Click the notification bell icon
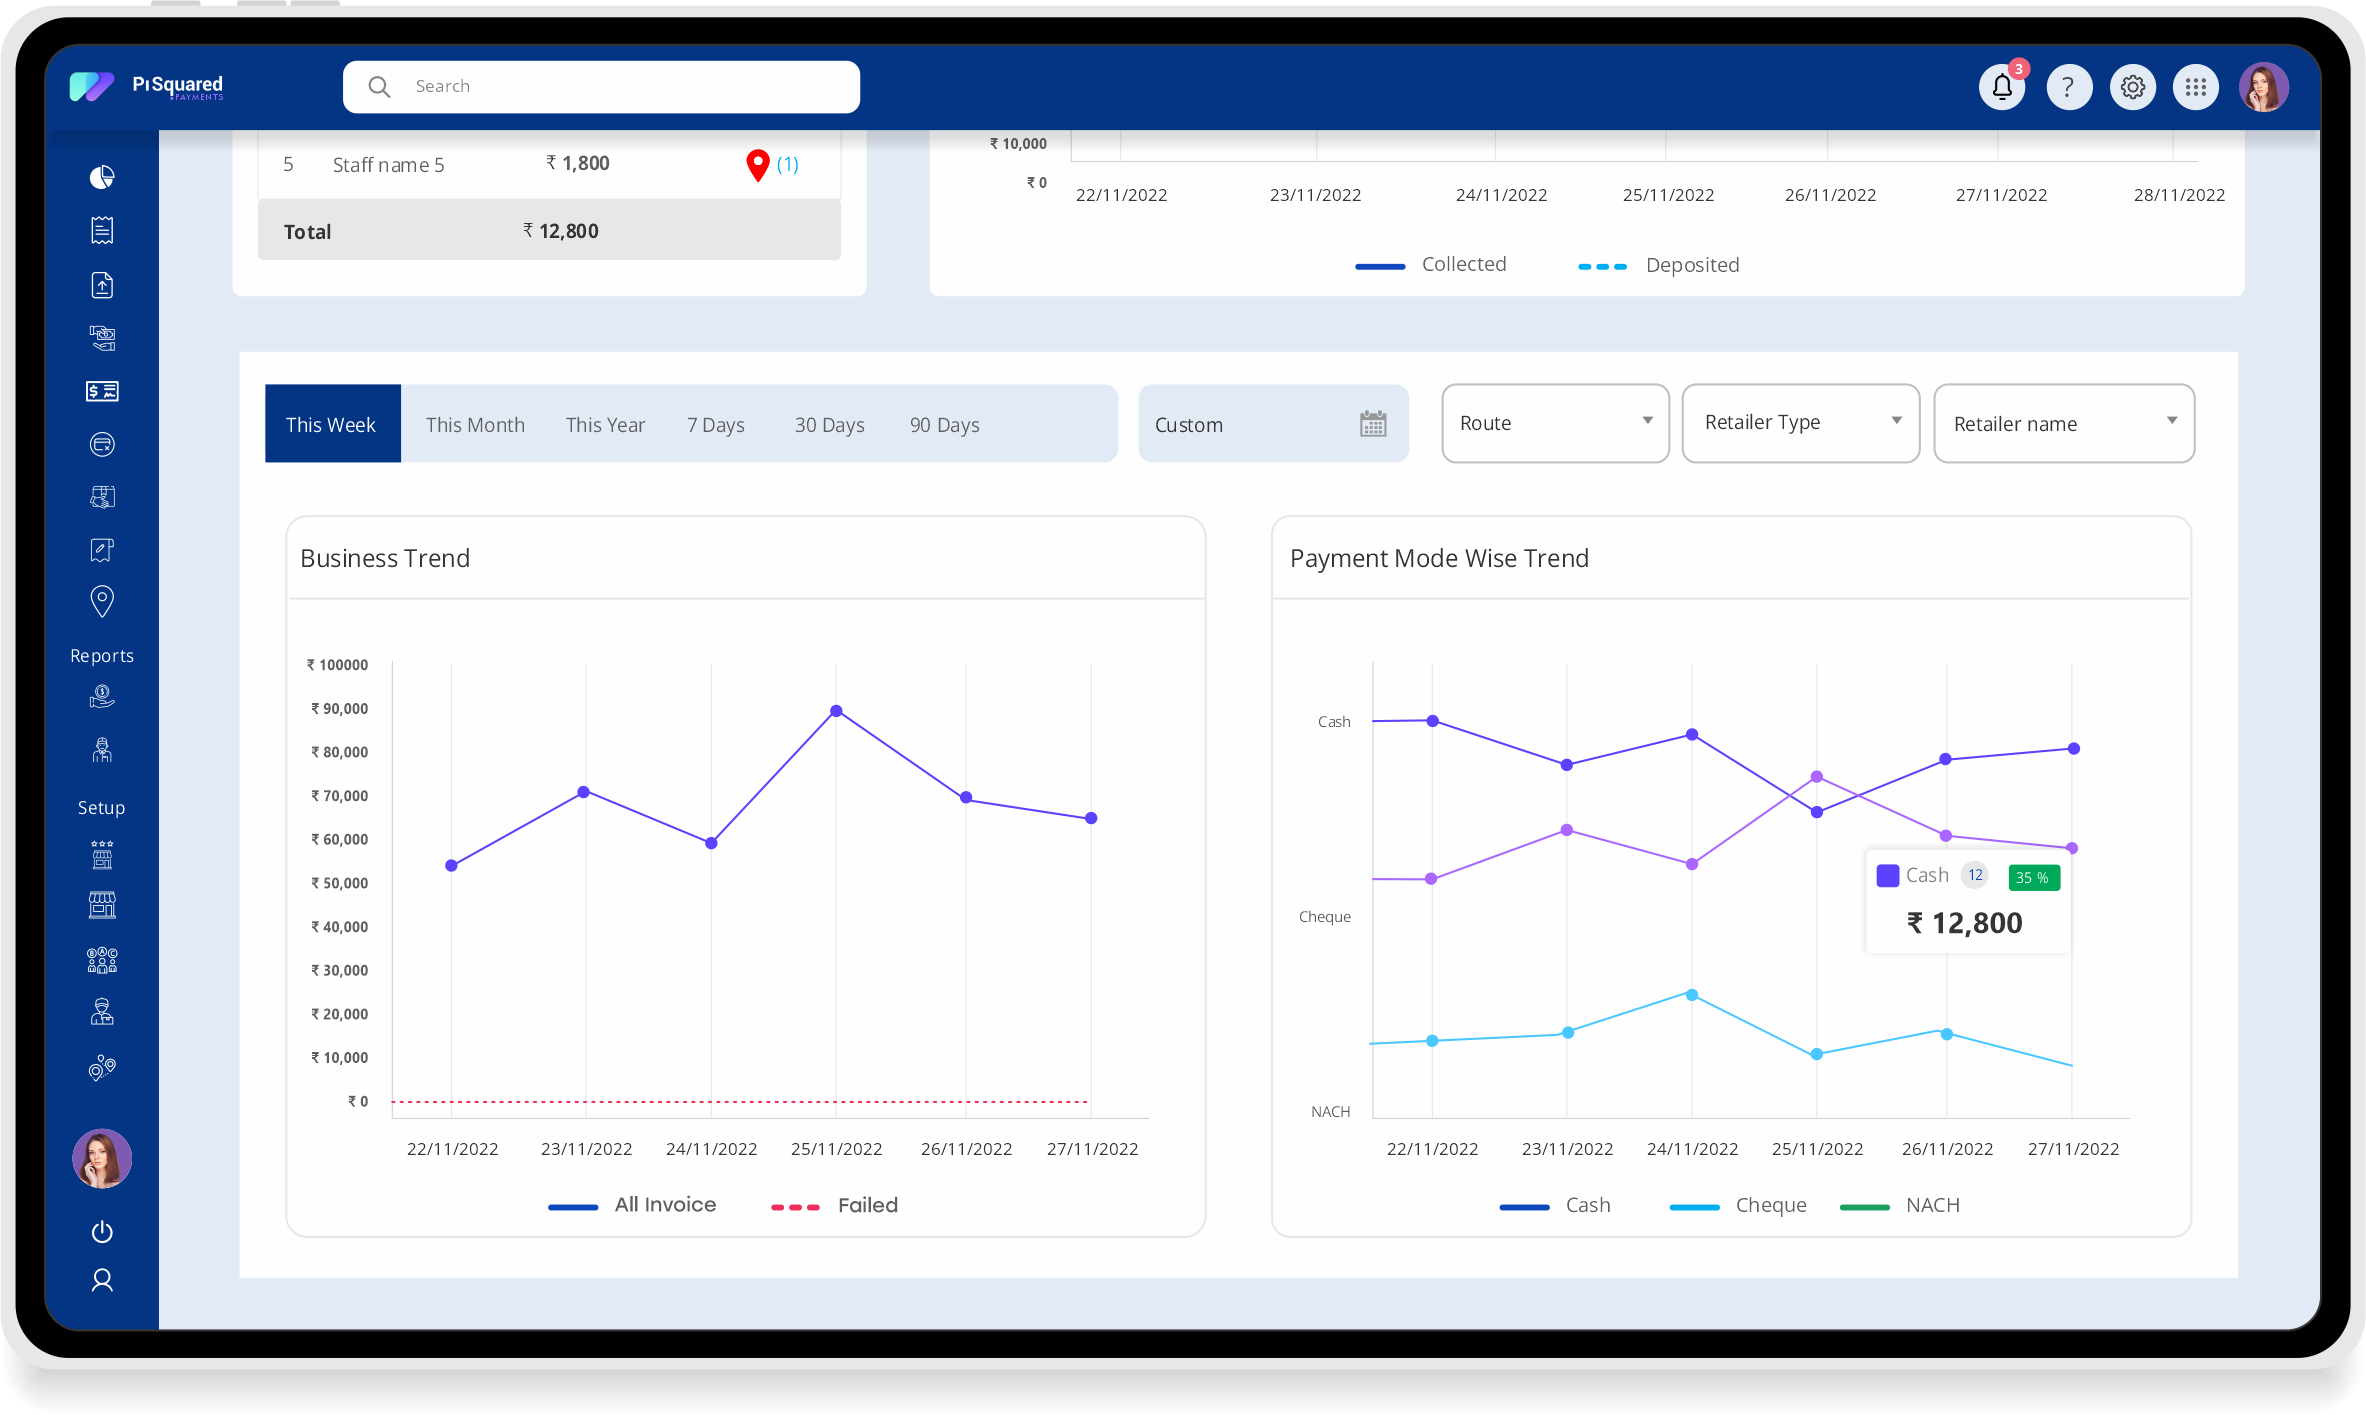The image size is (2366, 1415). point(2002,87)
